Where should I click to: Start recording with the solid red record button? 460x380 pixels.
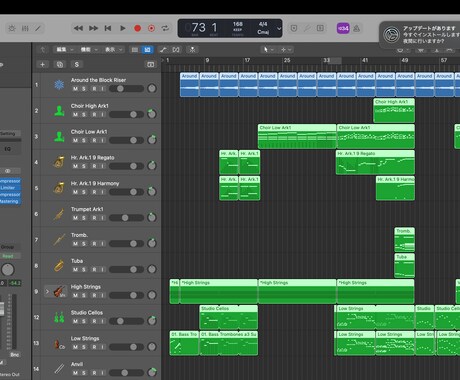[137, 28]
